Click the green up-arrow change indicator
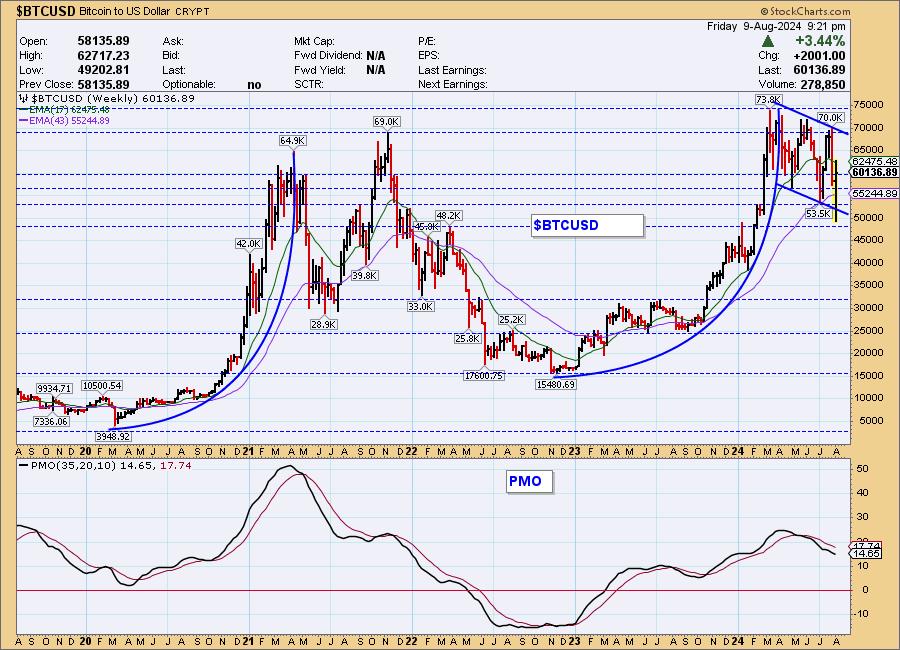The image size is (900, 650). click(768, 41)
